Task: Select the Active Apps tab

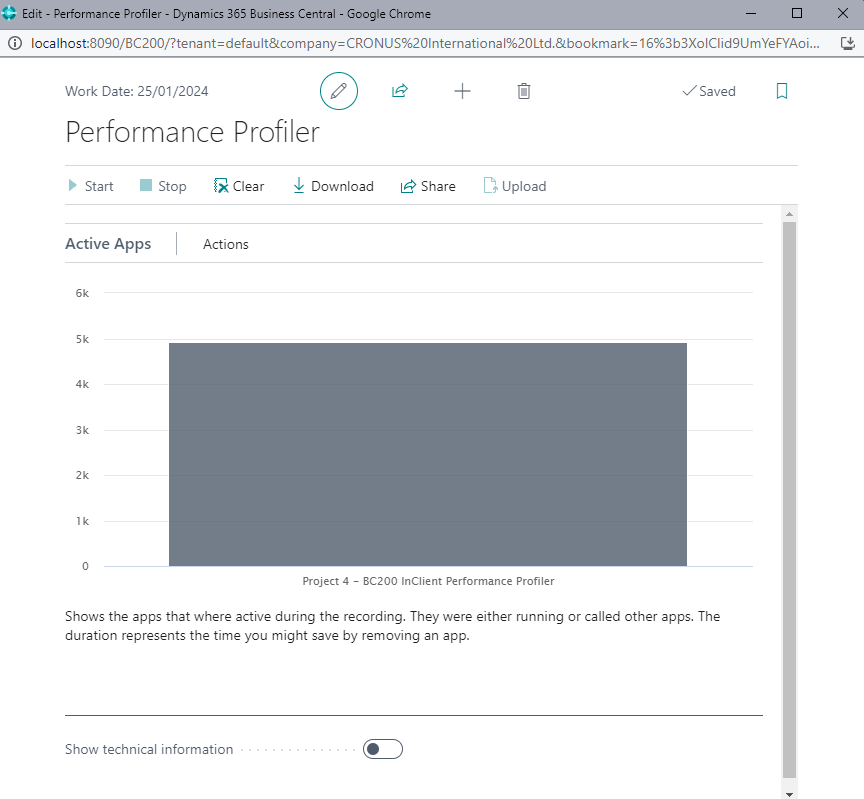Action: (108, 243)
